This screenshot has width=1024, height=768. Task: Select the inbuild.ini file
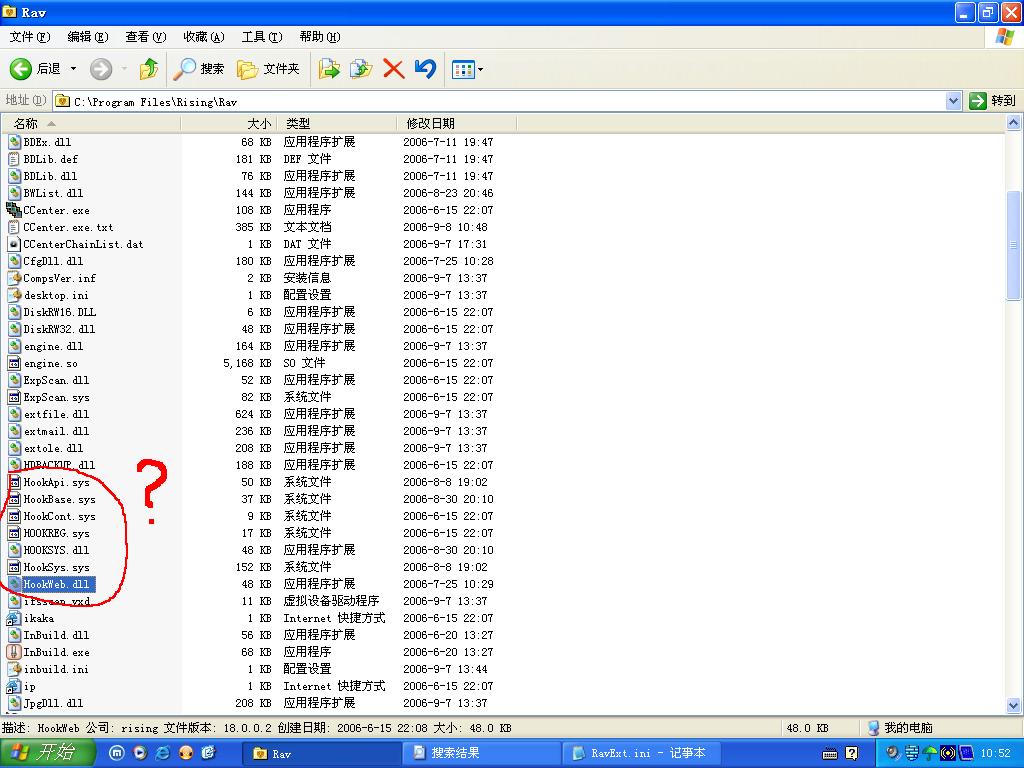(x=56, y=669)
